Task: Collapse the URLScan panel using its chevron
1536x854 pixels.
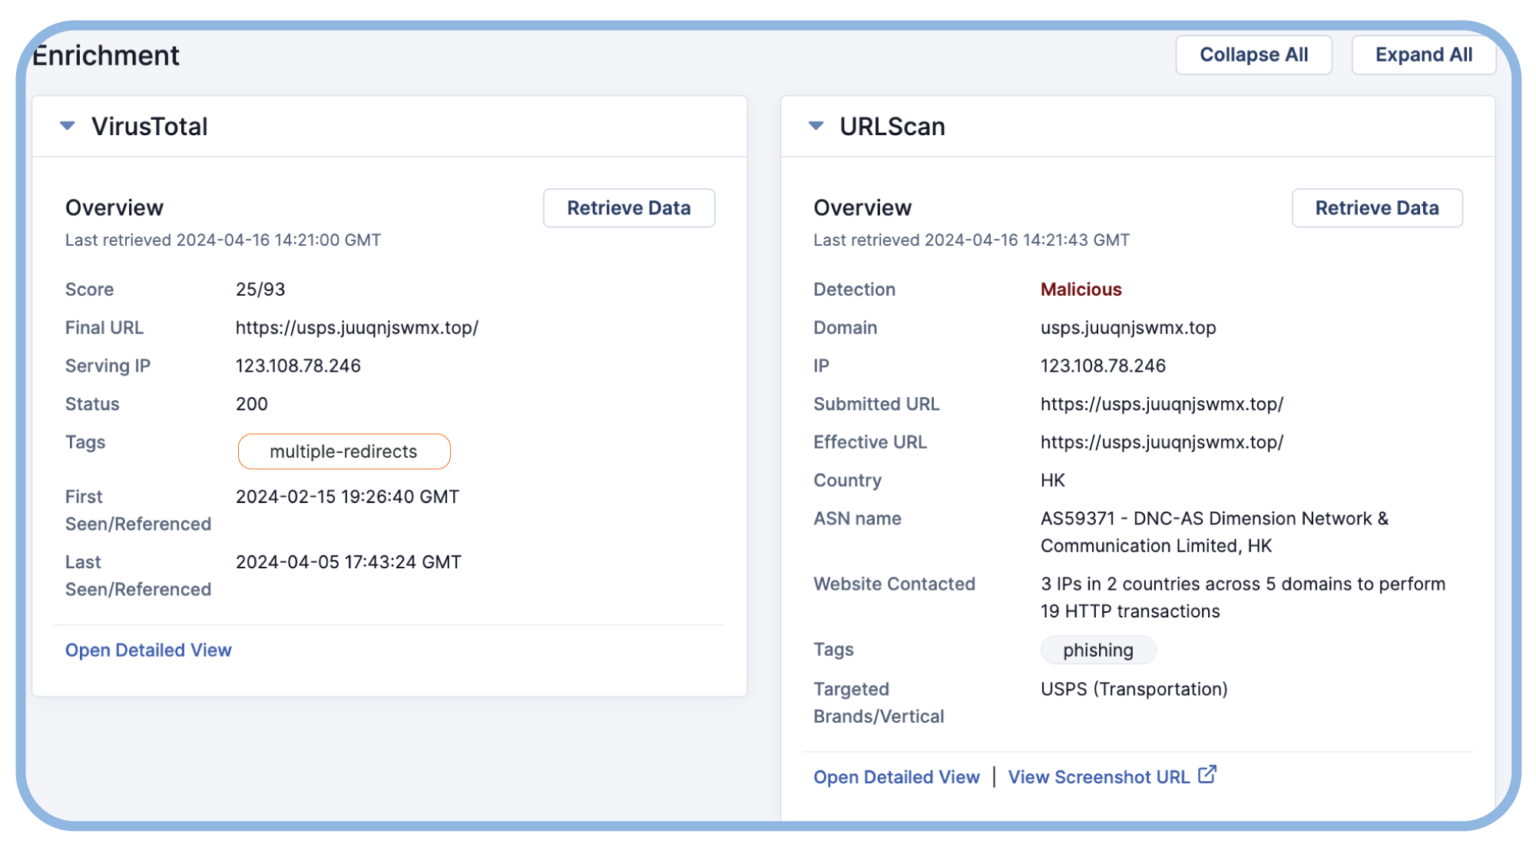Action: pos(815,126)
